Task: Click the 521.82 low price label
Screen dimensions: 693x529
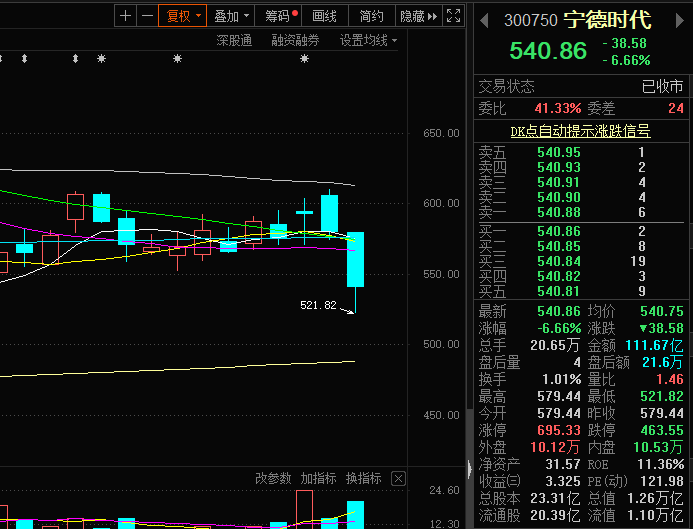Action: [318, 305]
